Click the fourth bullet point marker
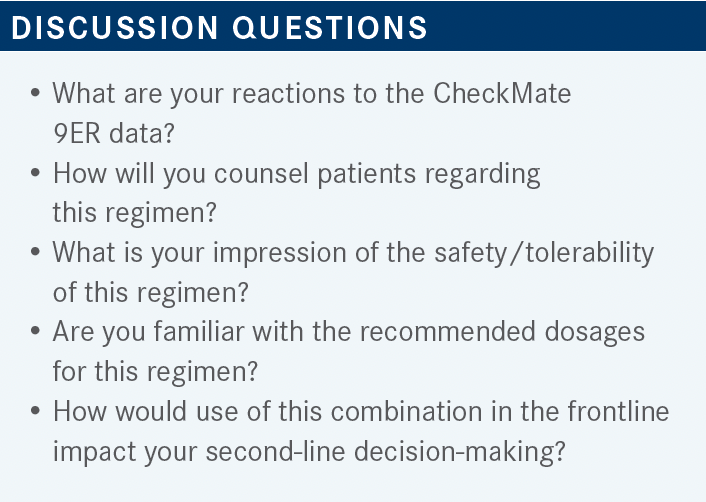 (x=36, y=331)
